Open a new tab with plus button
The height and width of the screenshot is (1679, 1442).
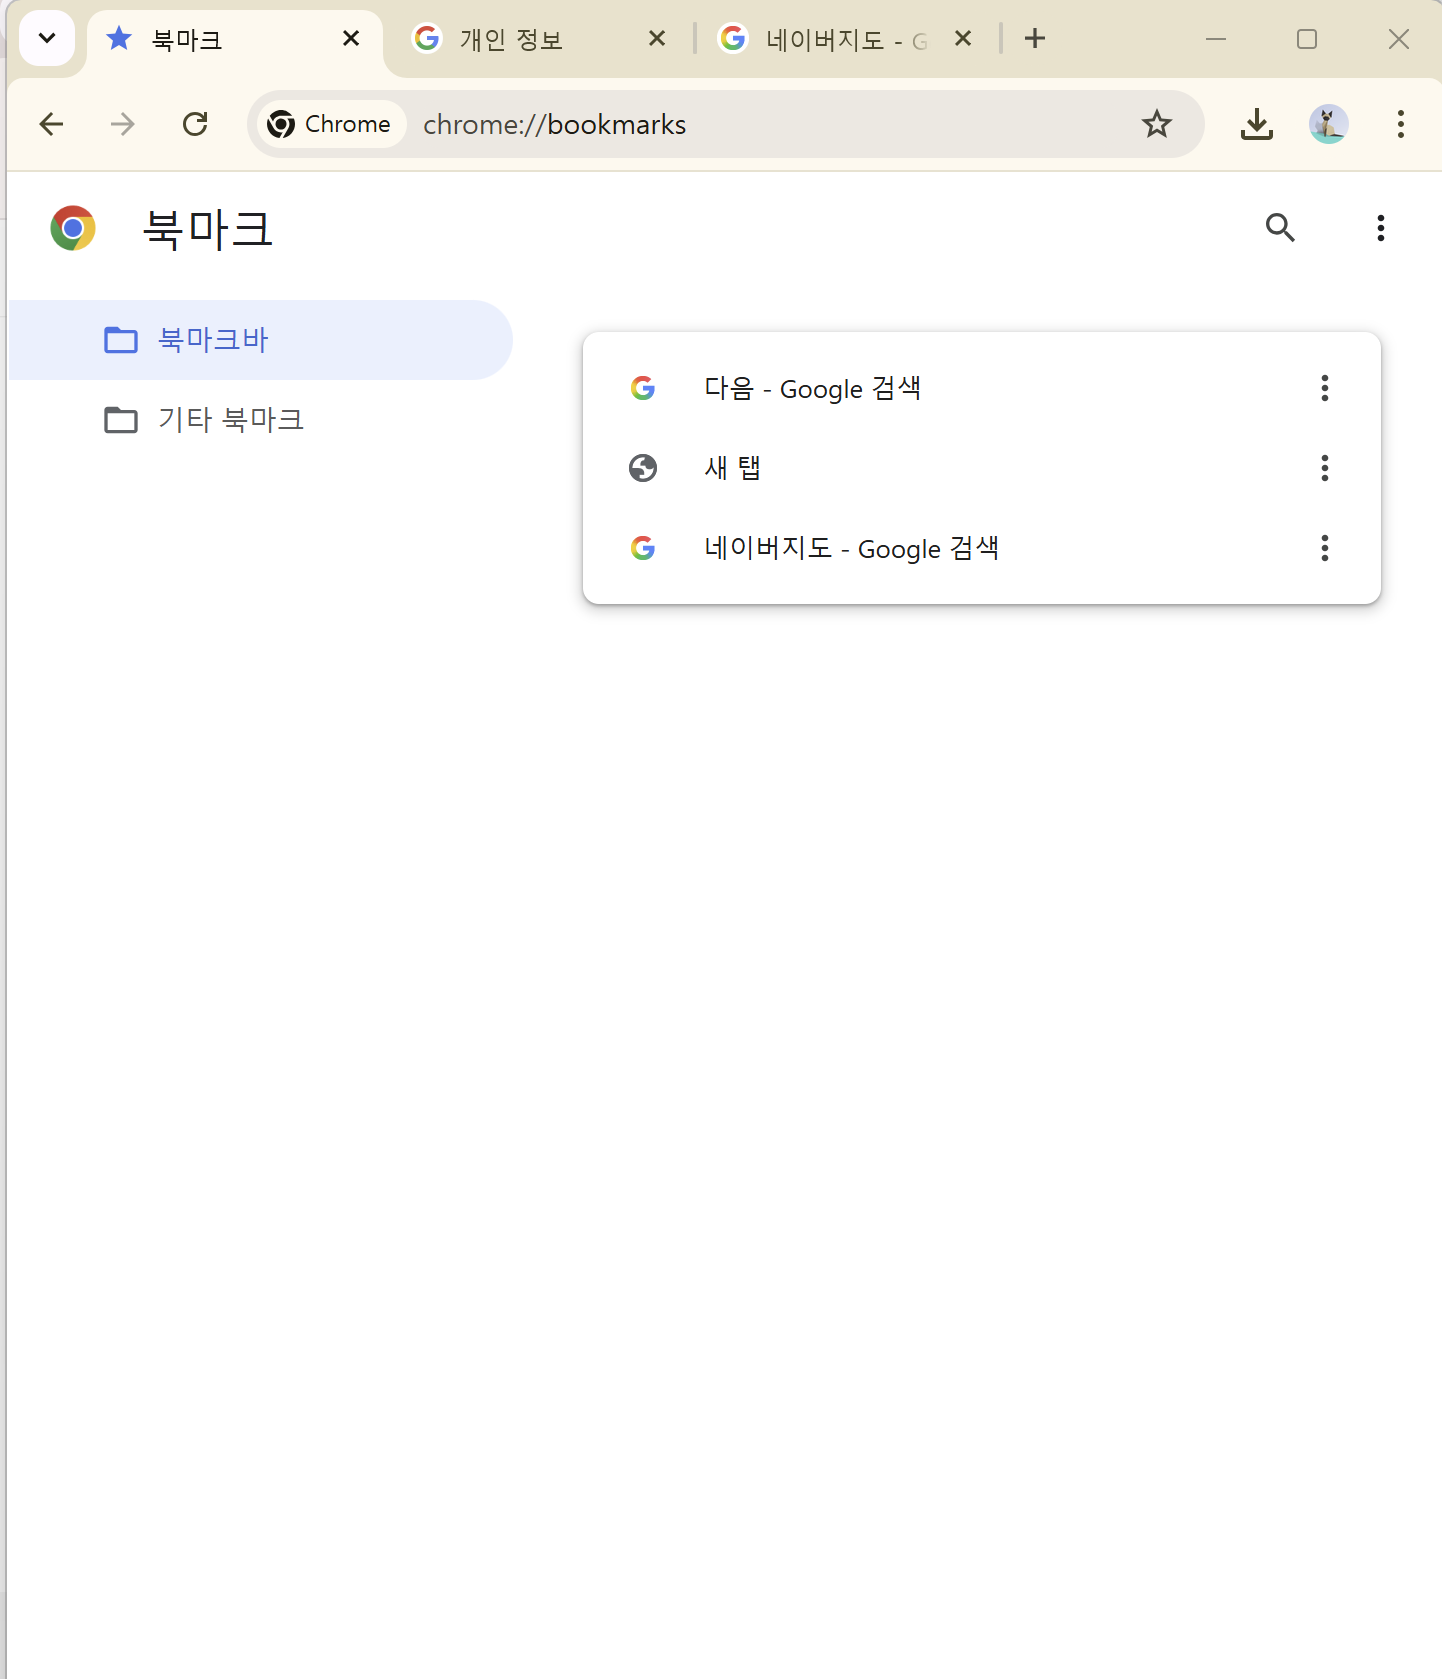point(1035,39)
